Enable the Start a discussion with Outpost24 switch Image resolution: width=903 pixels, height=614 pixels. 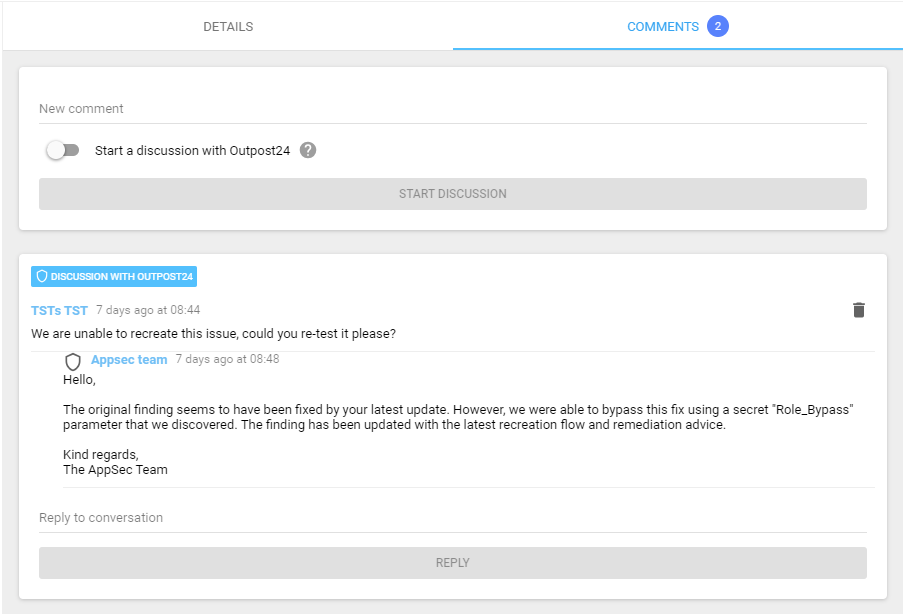(63, 150)
